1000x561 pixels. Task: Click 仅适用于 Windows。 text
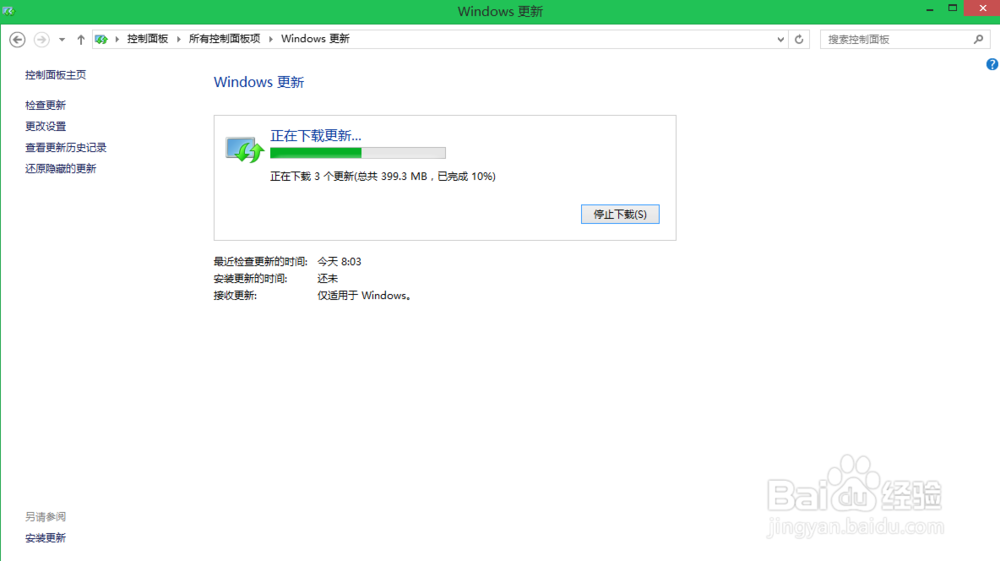[x=364, y=296]
